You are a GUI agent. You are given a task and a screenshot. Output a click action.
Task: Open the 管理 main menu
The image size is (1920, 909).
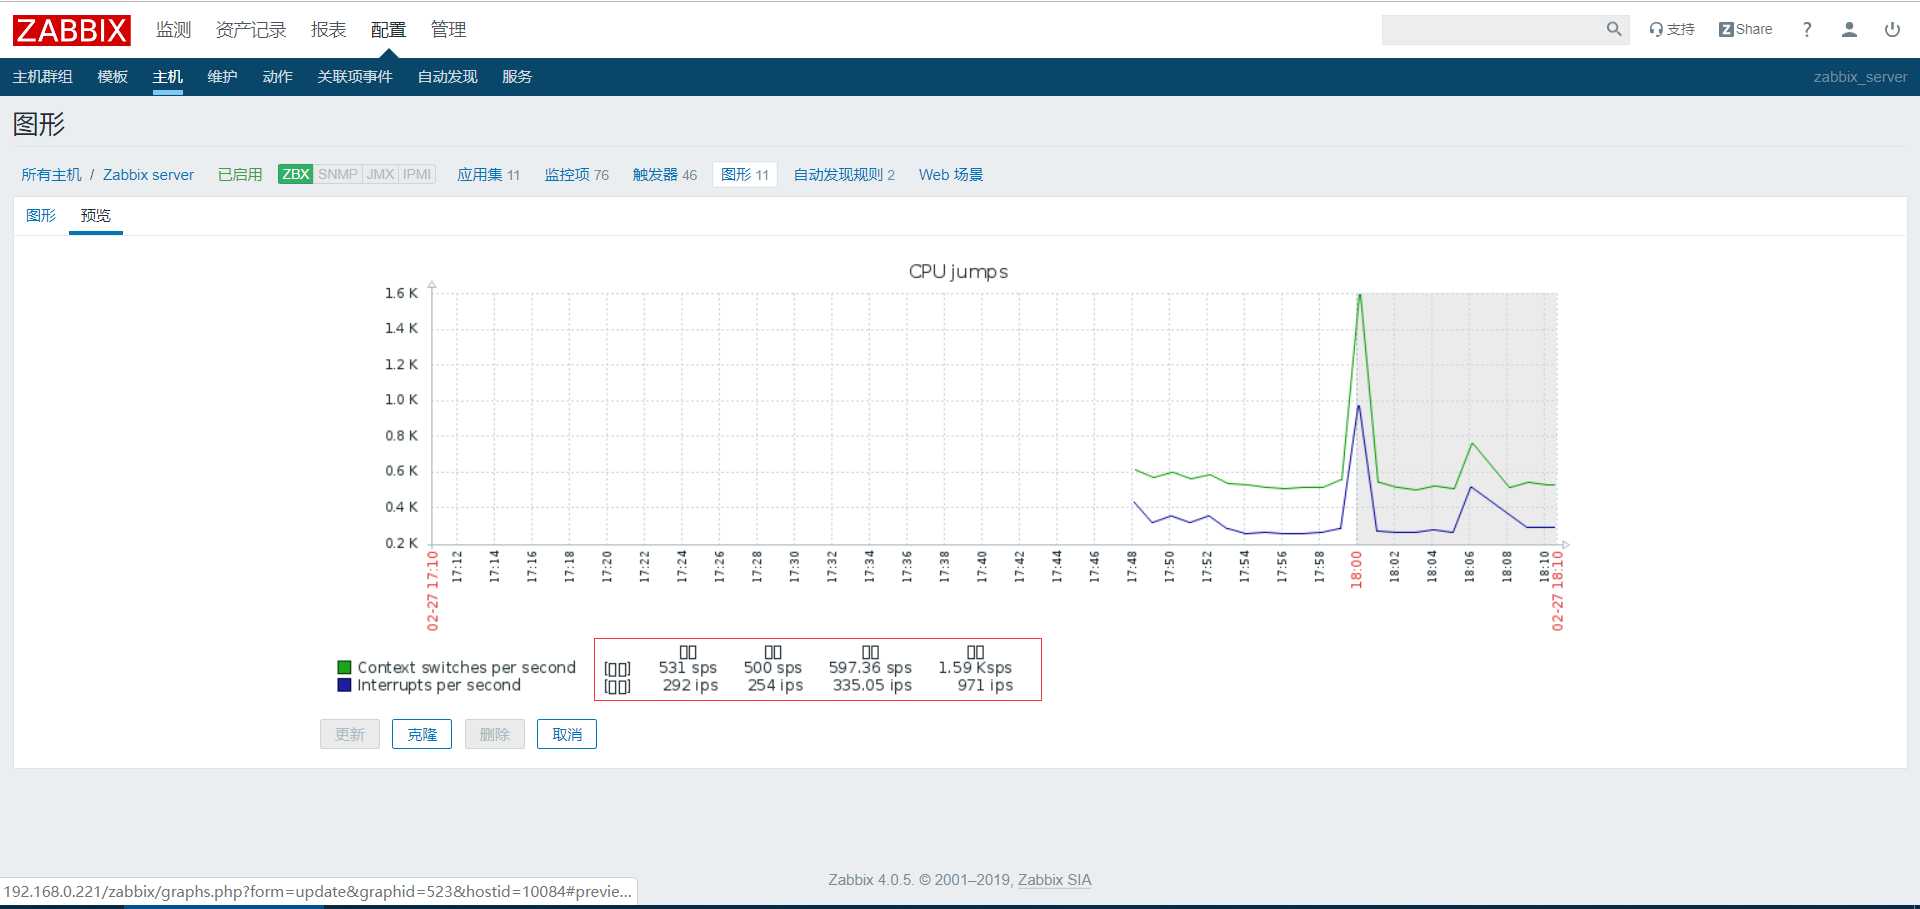pos(448,30)
